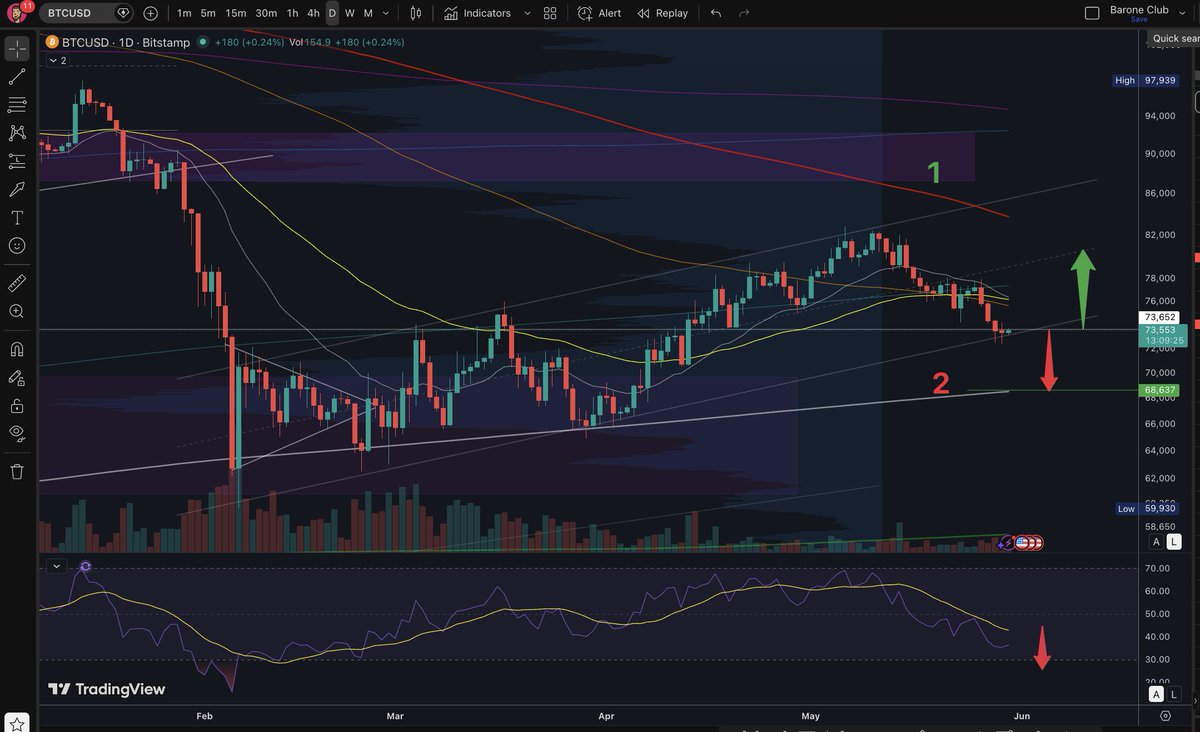Click the green 68,637 price line label
The height and width of the screenshot is (732, 1200).
pyautogui.click(x=1161, y=390)
